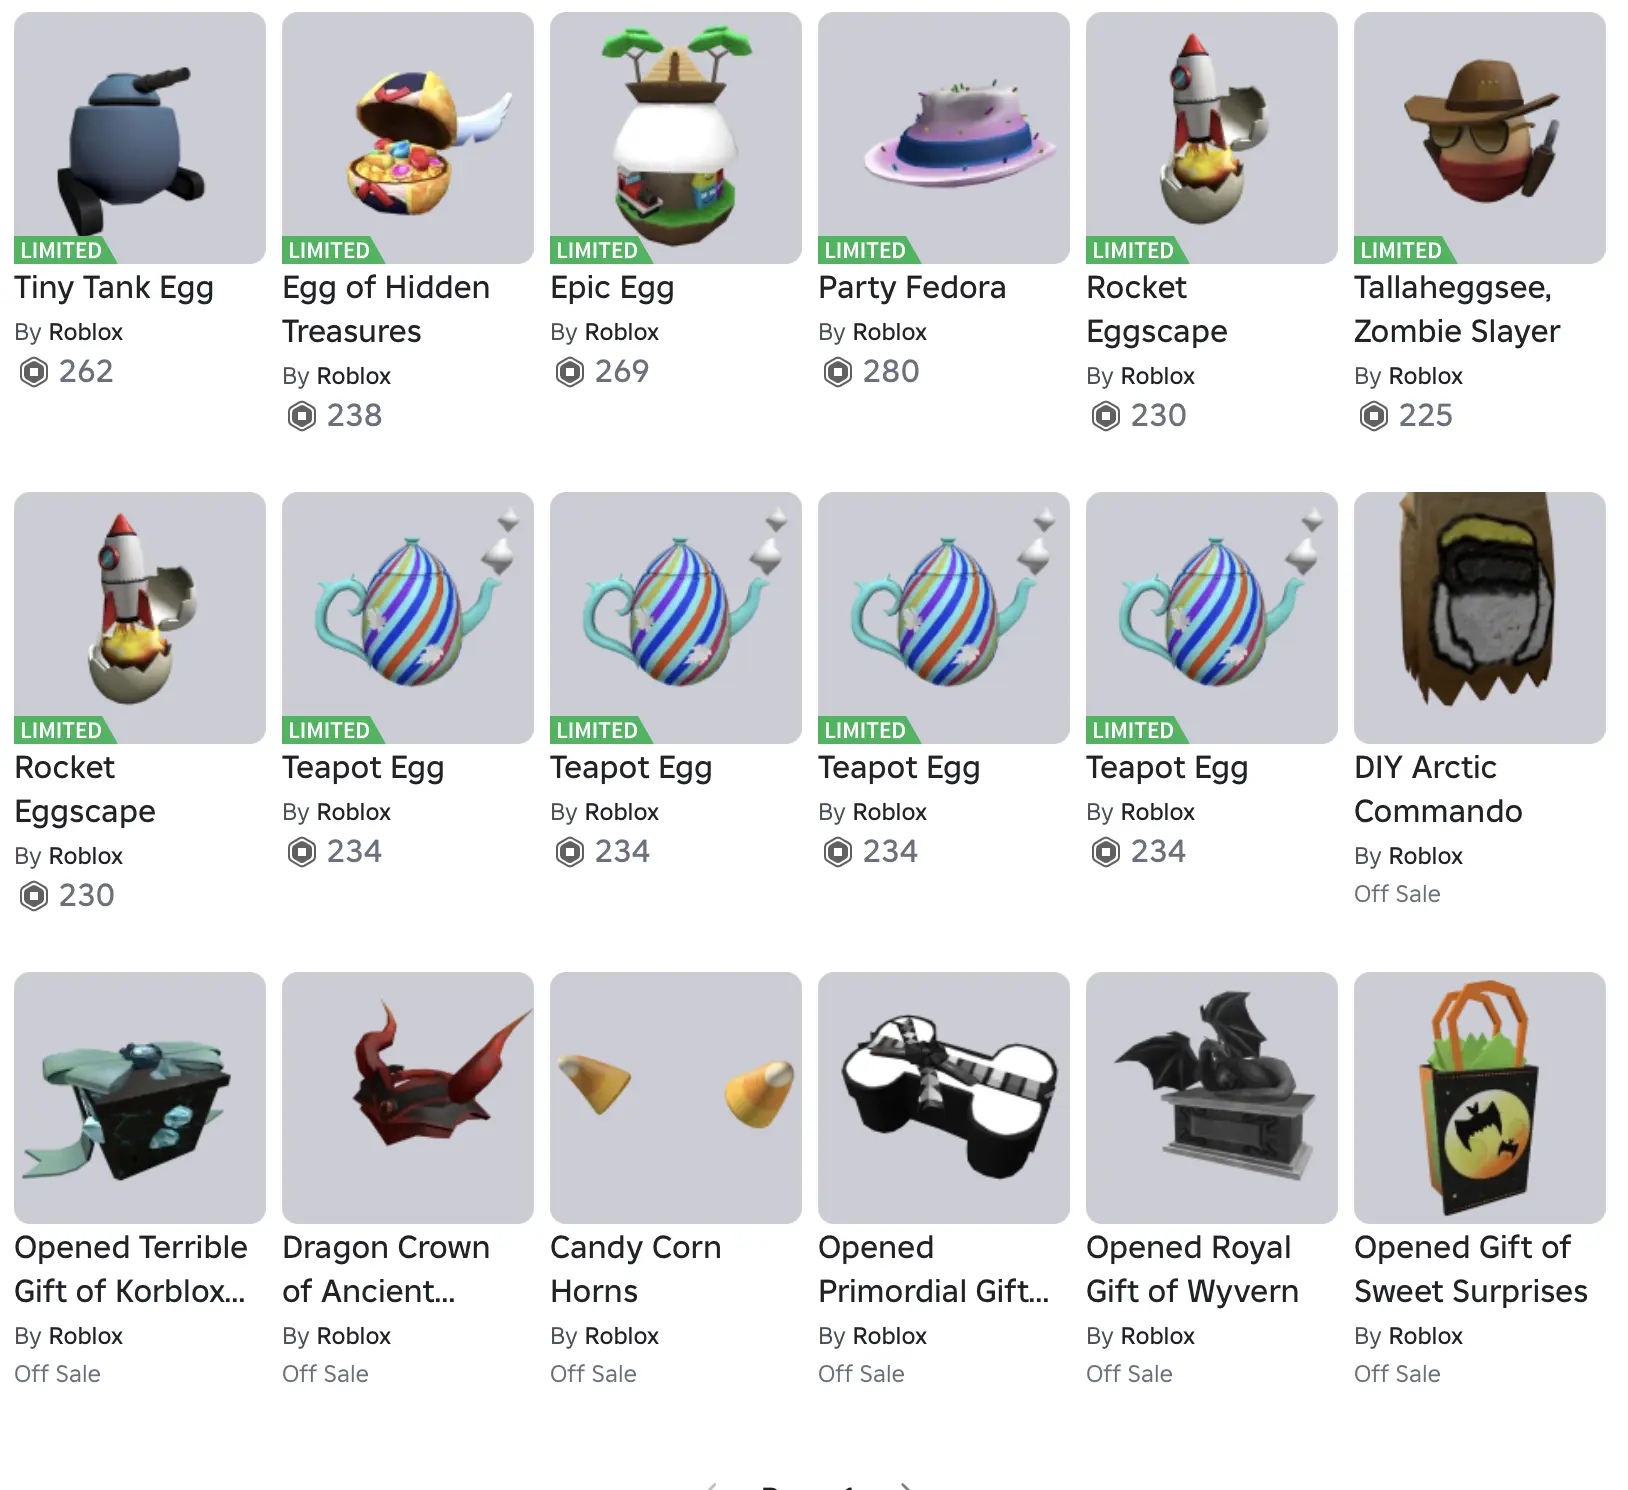Image resolution: width=1628 pixels, height=1490 pixels.
Task: Click Roblox creator link under Party Fedora
Action: tap(890, 332)
